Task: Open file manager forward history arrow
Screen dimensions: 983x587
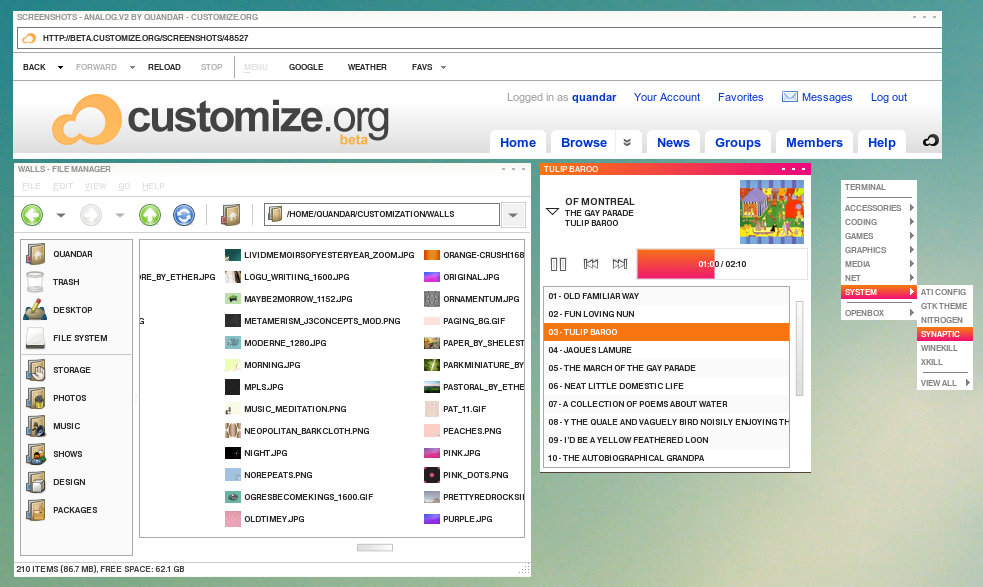Action: coord(120,215)
